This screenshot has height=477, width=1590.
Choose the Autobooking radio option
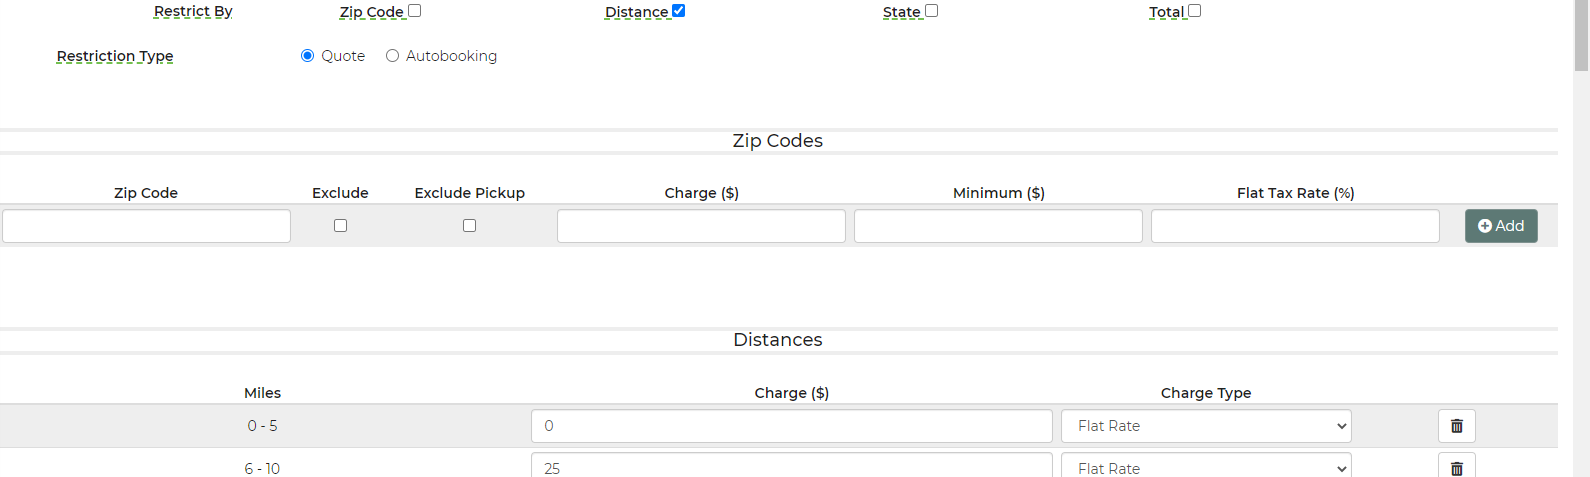(393, 56)
